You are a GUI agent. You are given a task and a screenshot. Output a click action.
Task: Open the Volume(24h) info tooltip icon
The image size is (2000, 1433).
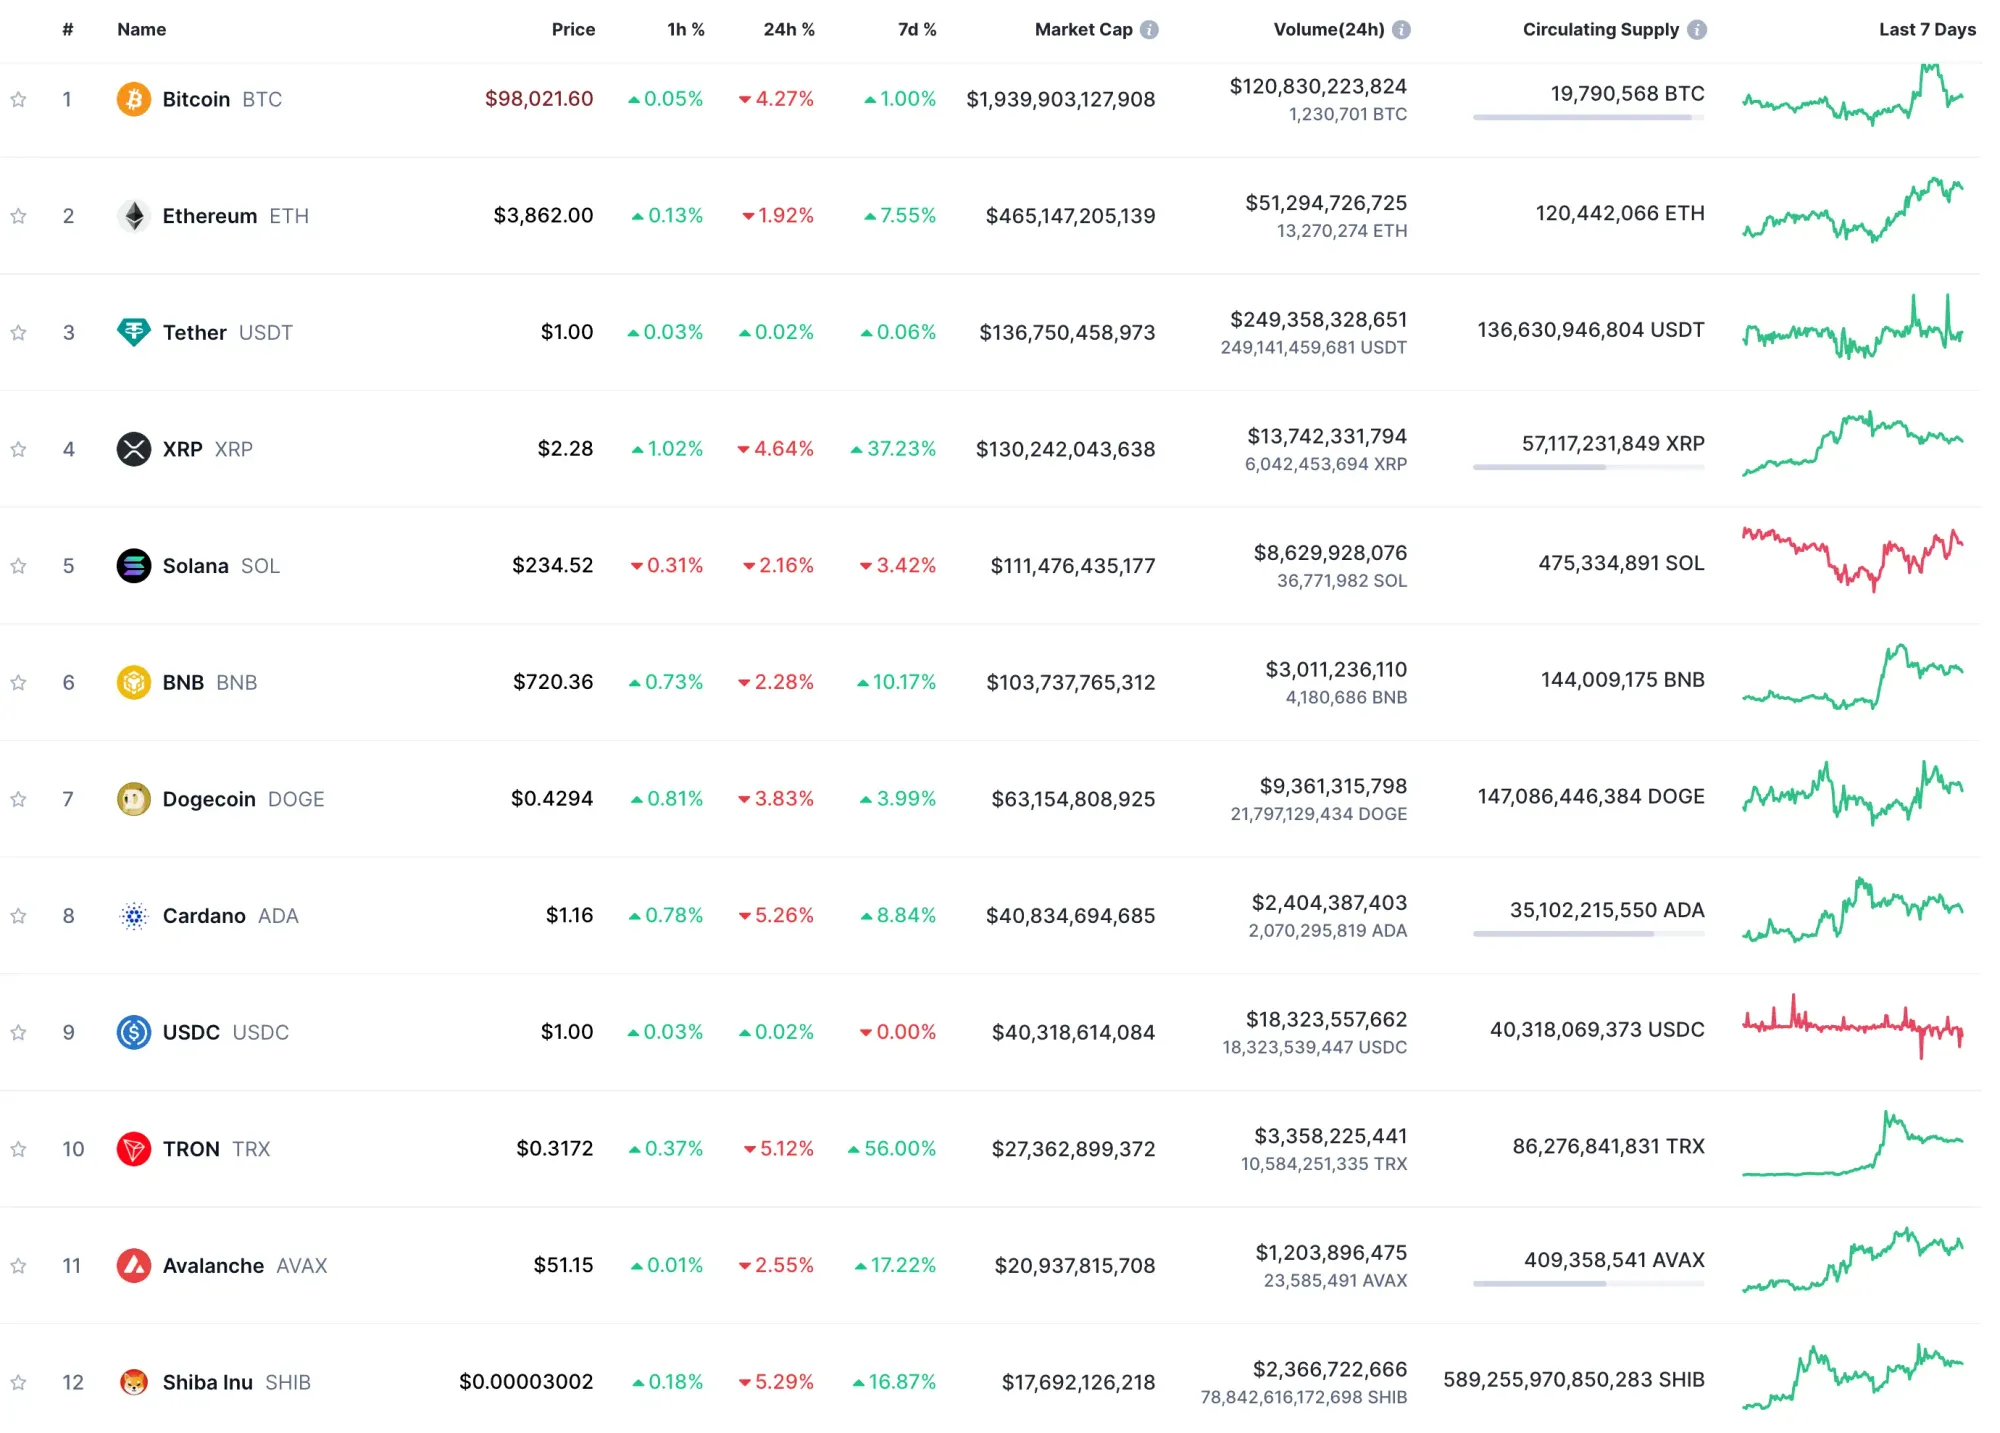(x=1401, y=30)
